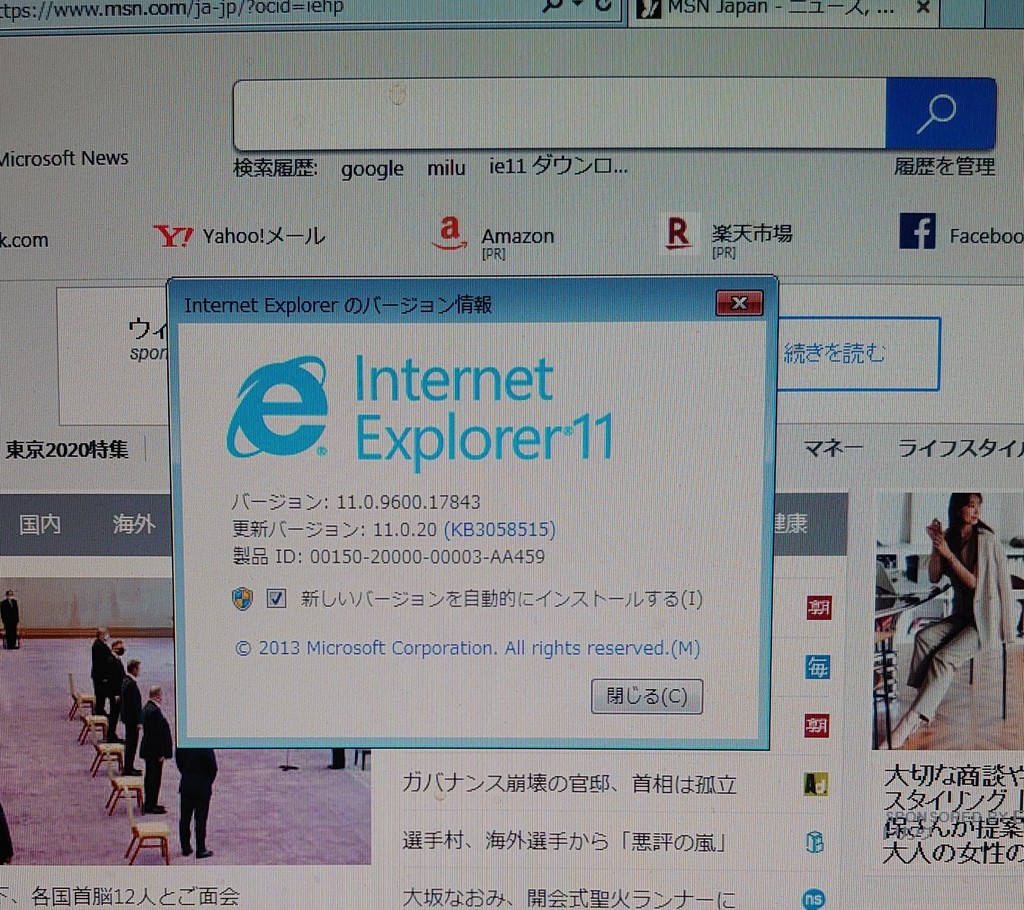Click the blue magnifier search button

coord(940,114)
